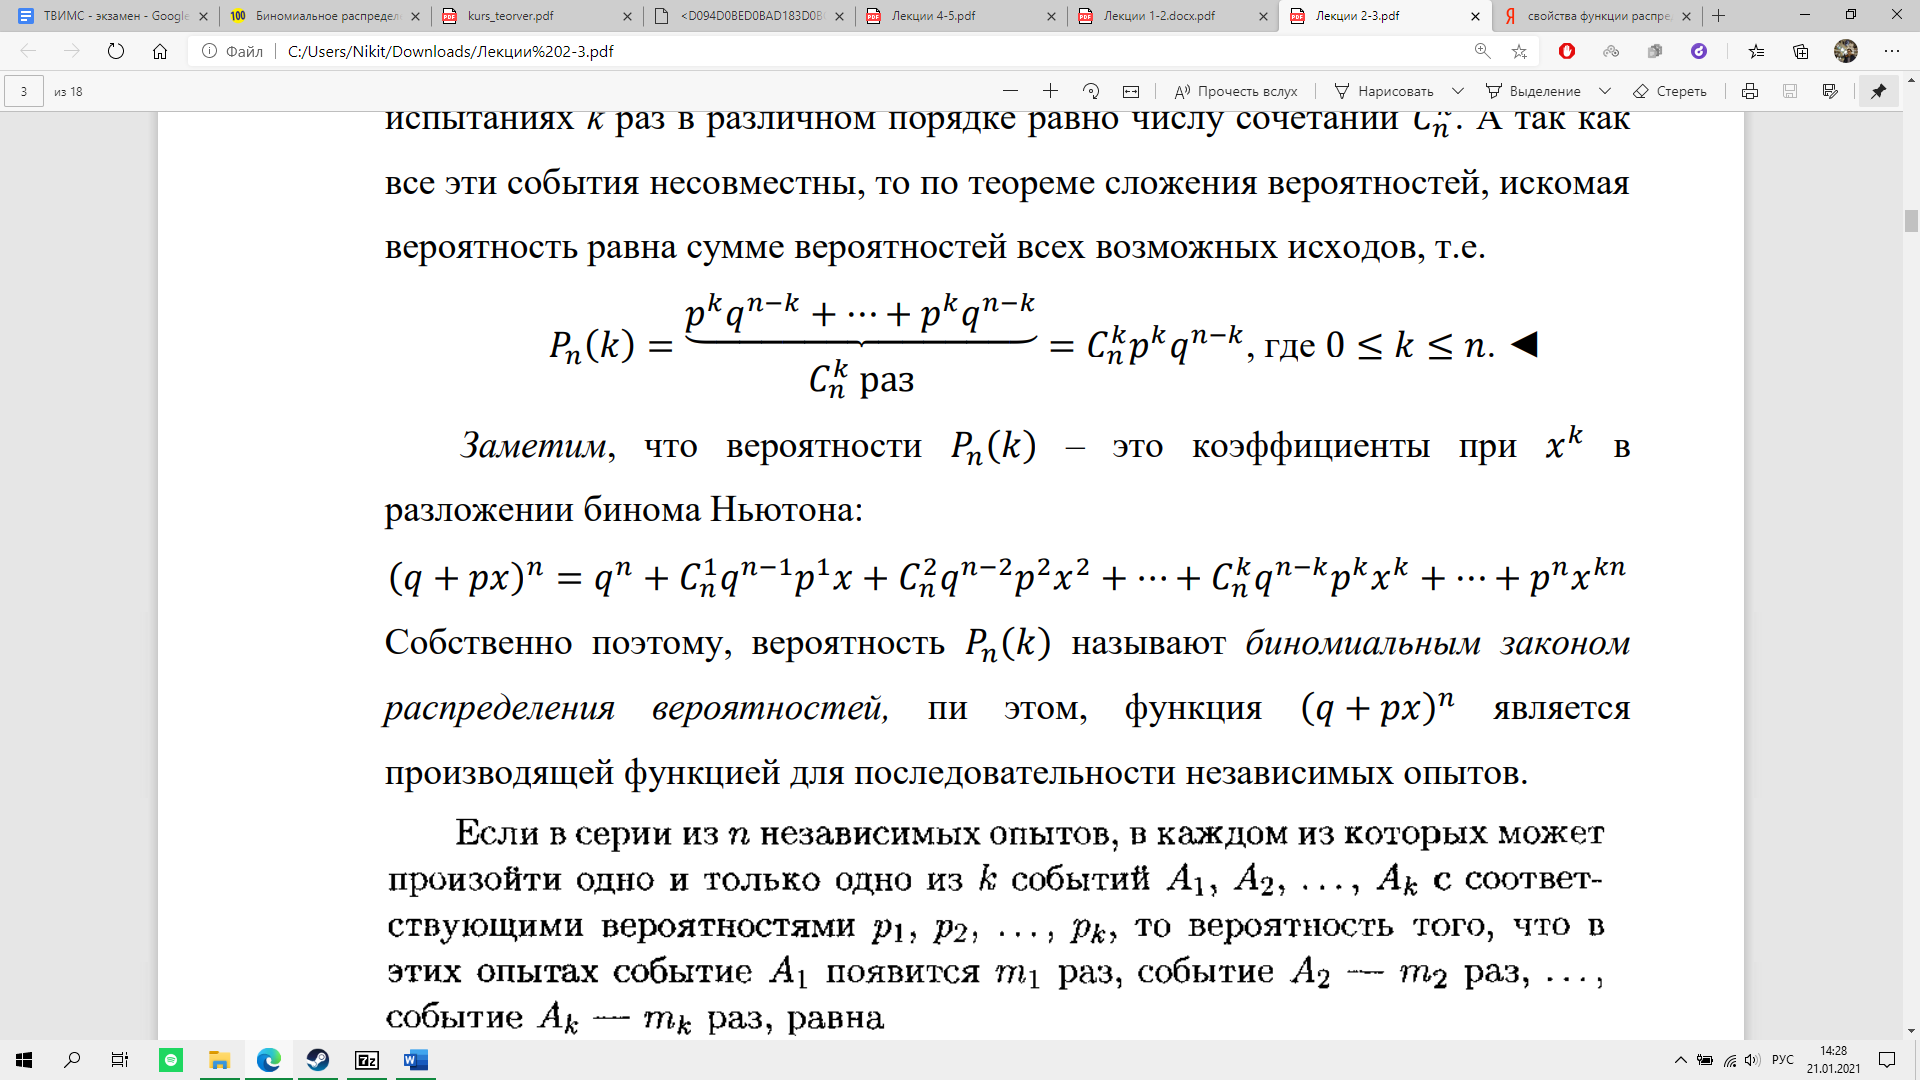Open Microsoft Word from taskbar
The height and width of the screenshot is (1080, 1920).
click(416, 1060)
